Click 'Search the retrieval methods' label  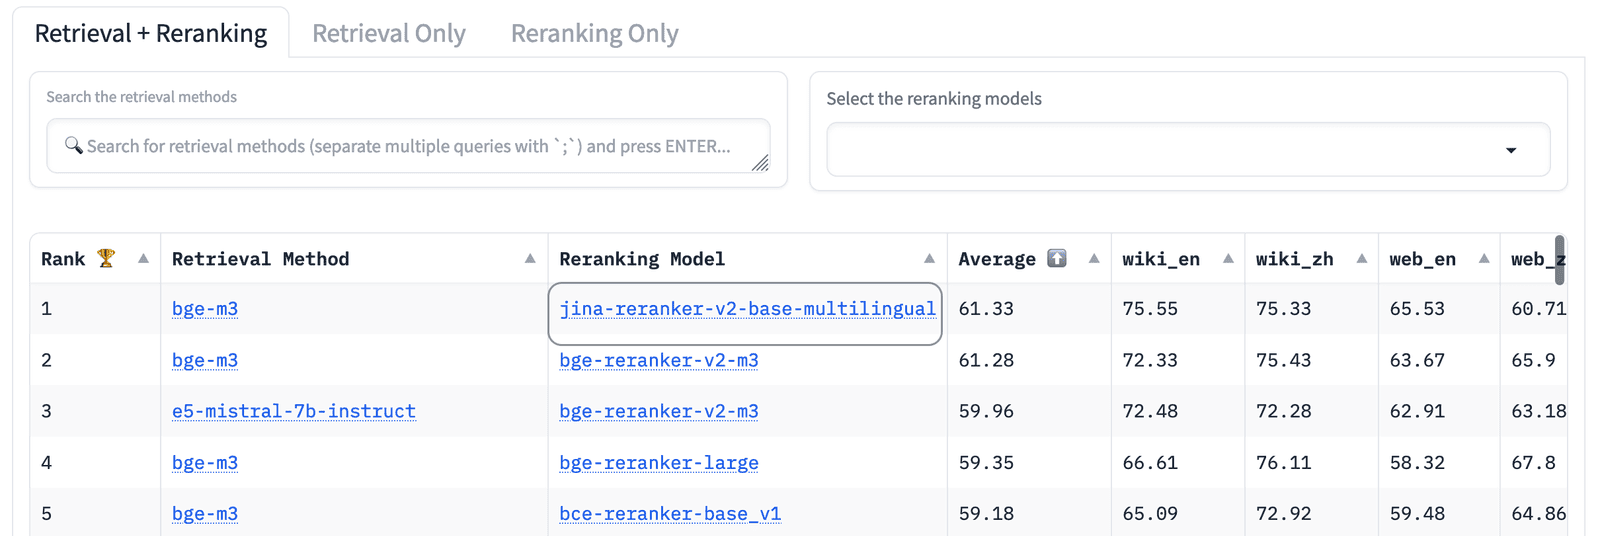click(x=141, y=97)
